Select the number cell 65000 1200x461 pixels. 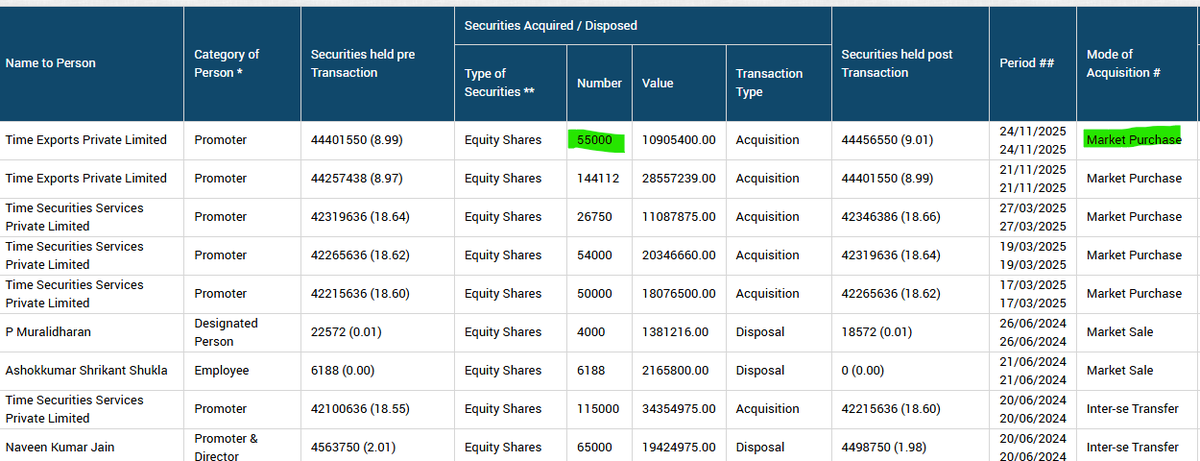(x=594, y=447)
